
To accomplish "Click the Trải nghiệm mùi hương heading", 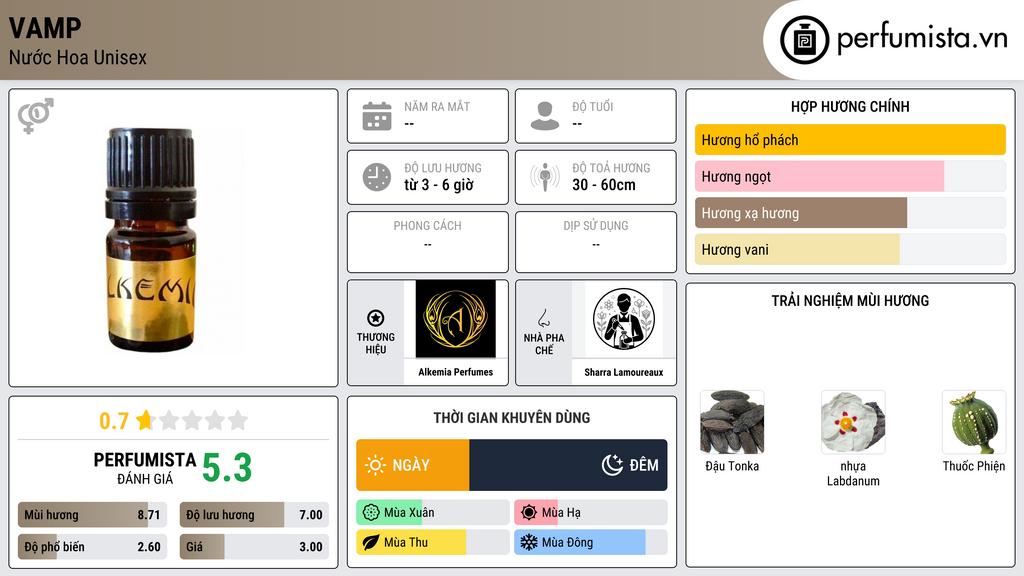I will tap(850, 301).
